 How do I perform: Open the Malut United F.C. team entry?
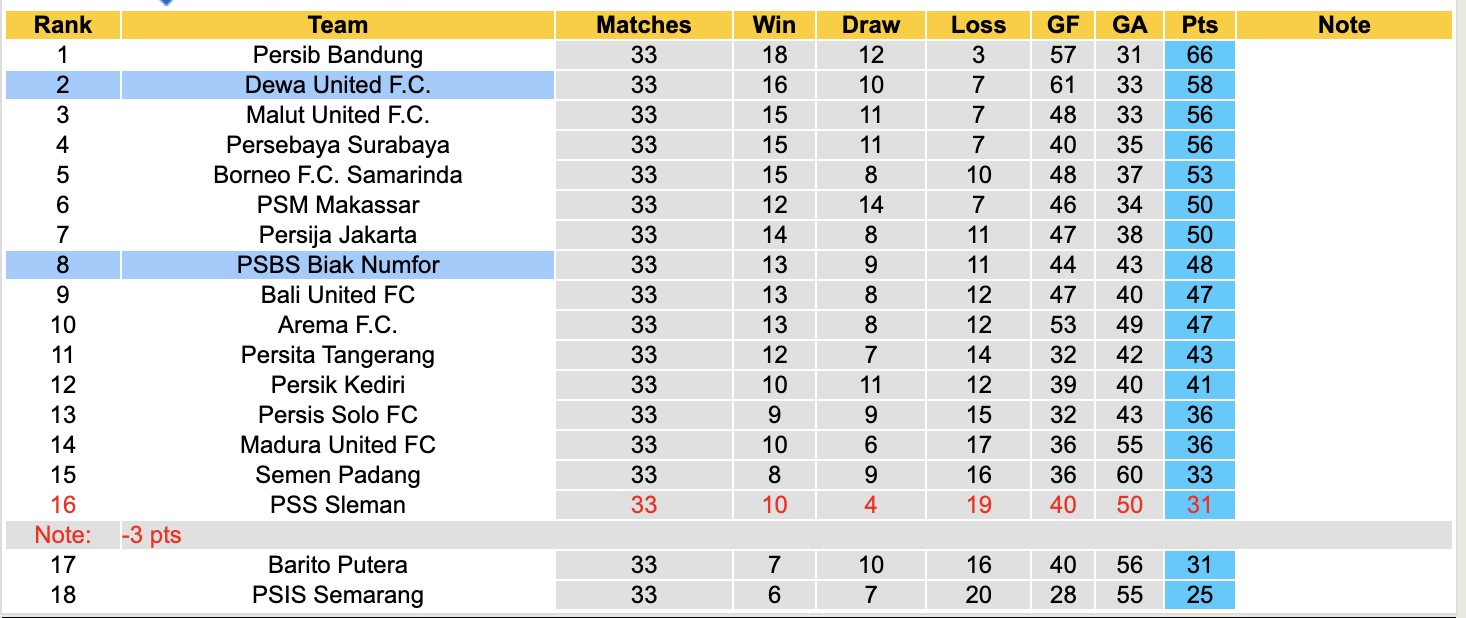point(338,115)
